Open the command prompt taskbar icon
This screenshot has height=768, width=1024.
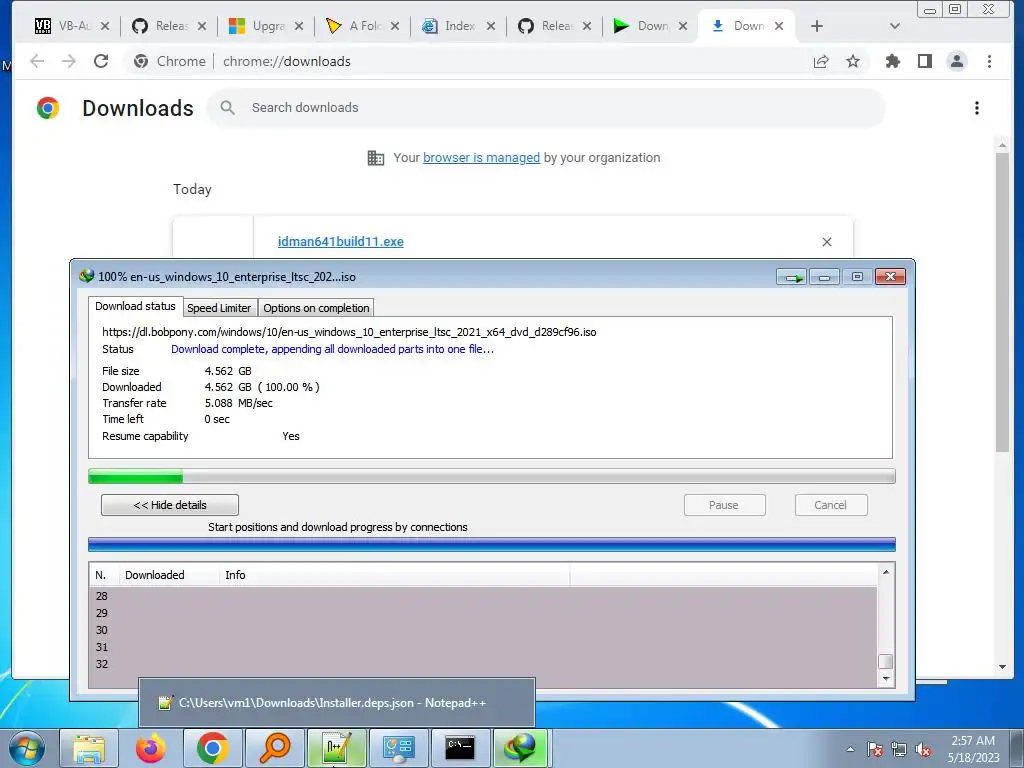tap(460, 748)
